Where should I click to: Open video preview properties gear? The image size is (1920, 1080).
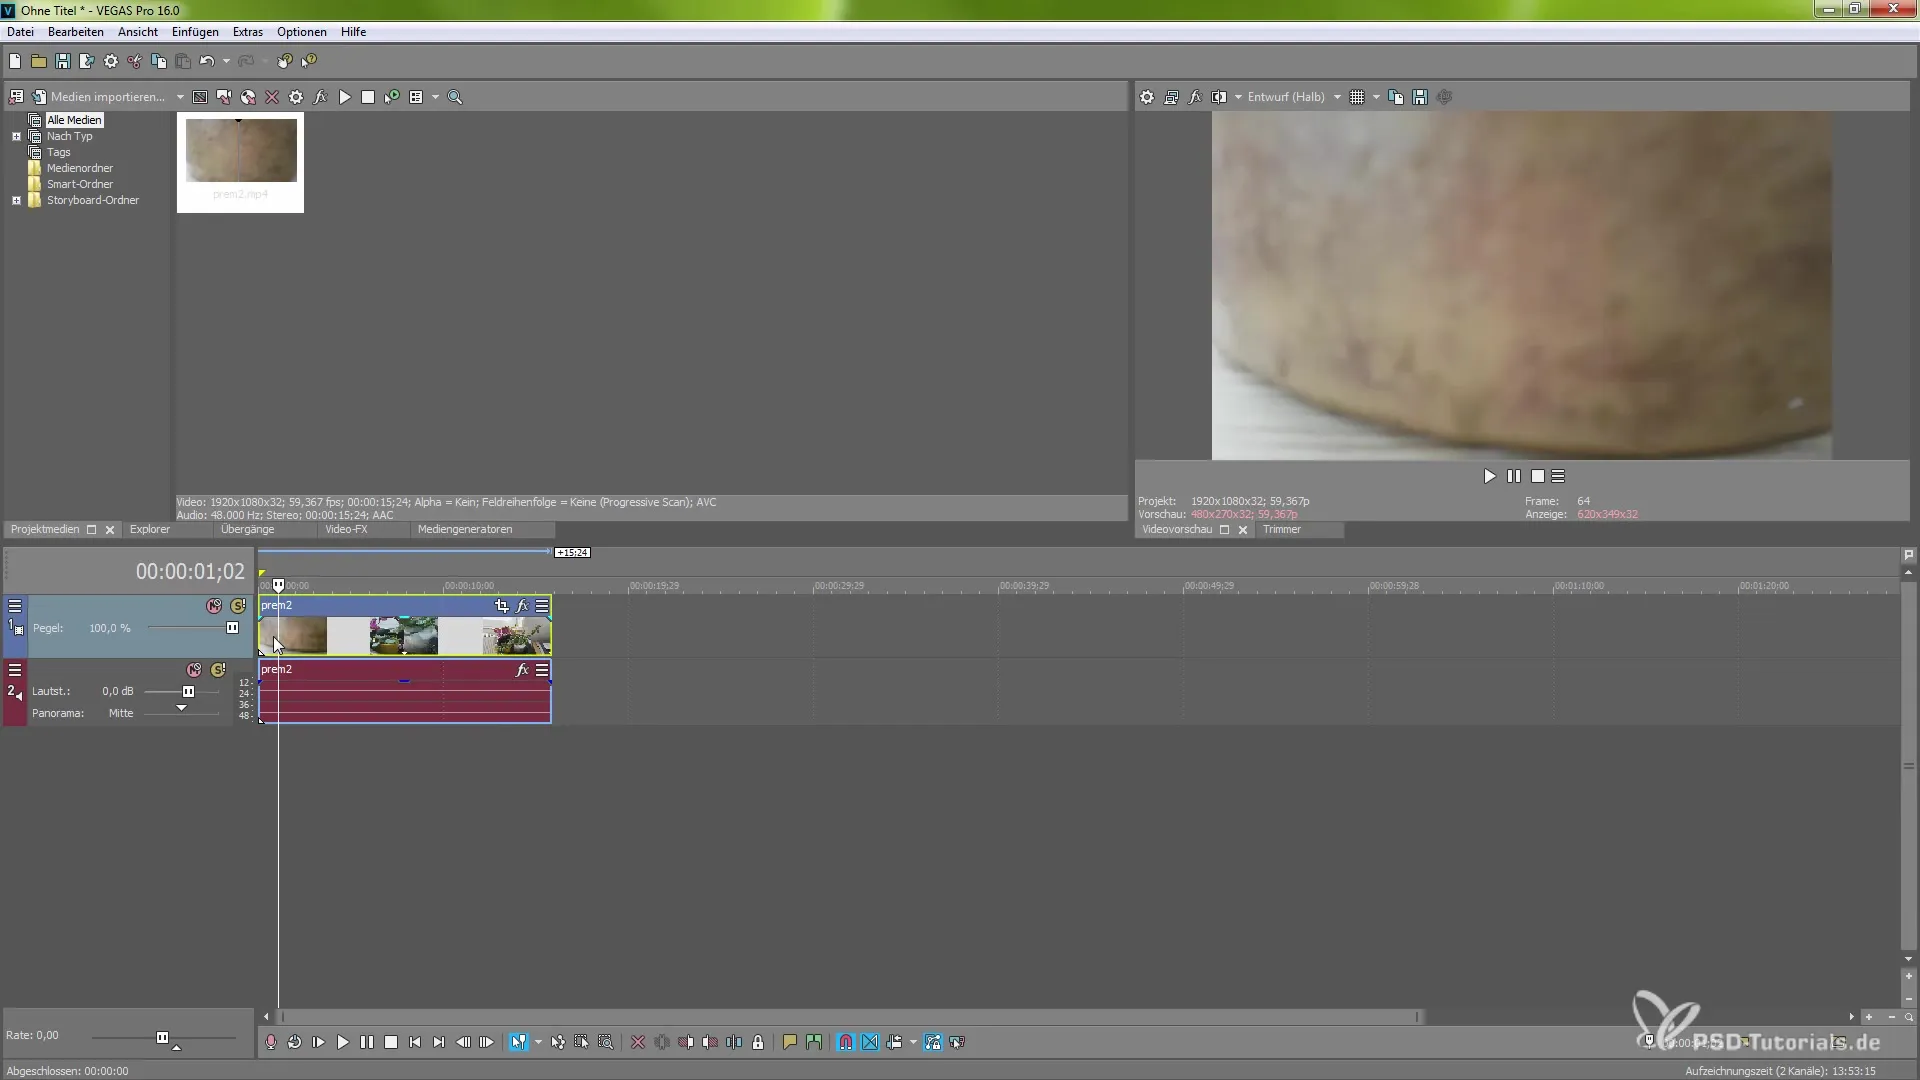(x=1147, y=97)
